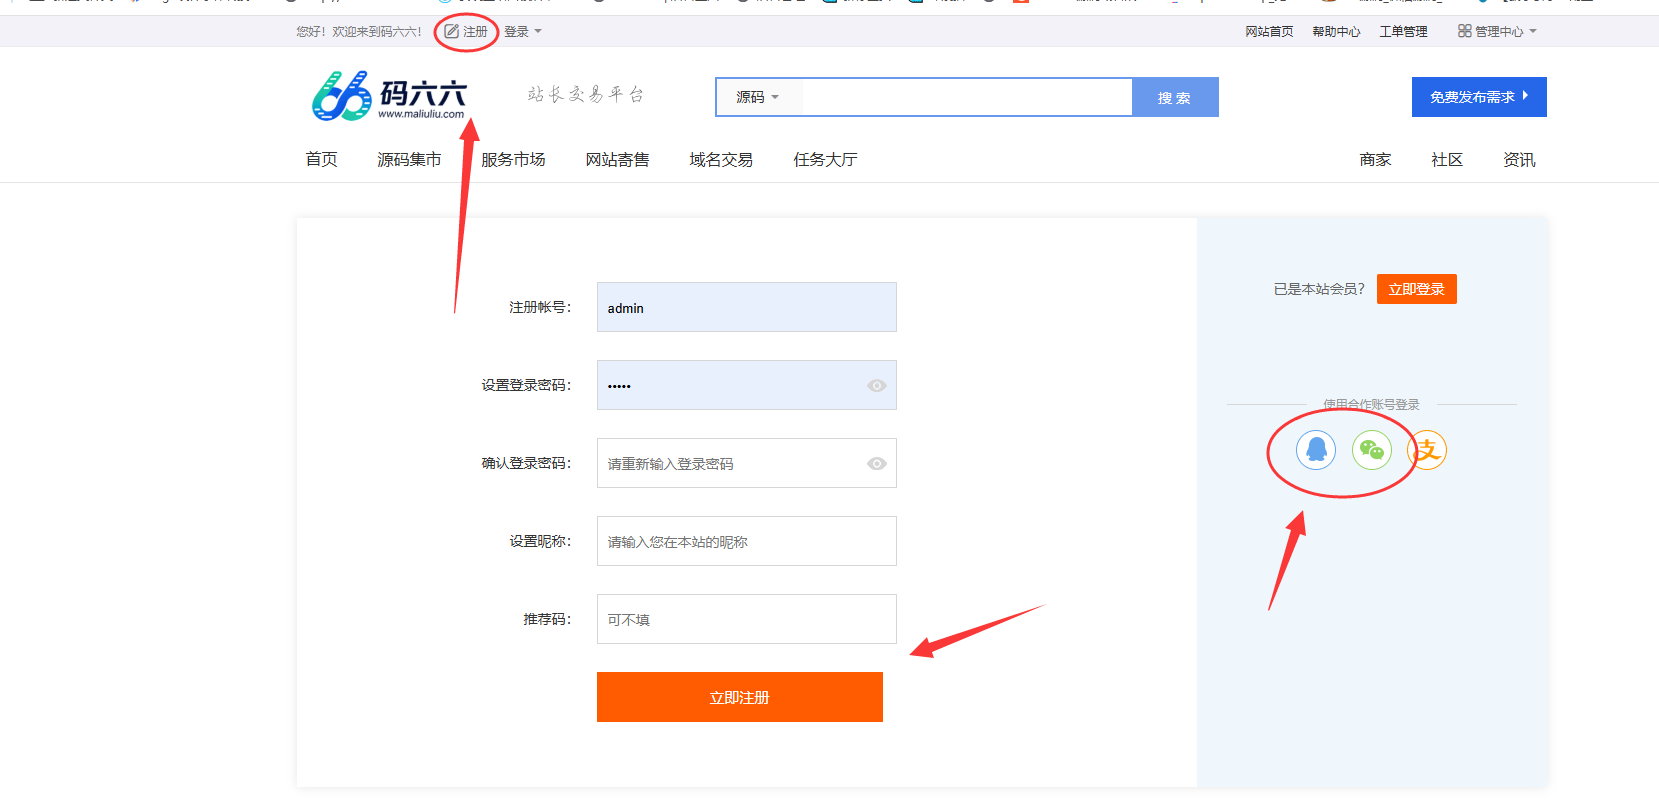Image resolution: width=1659 pixels, height=810 pixels.
Task: Select 任务大厅 in the navigation bar
Action: [x=825, y=160]
